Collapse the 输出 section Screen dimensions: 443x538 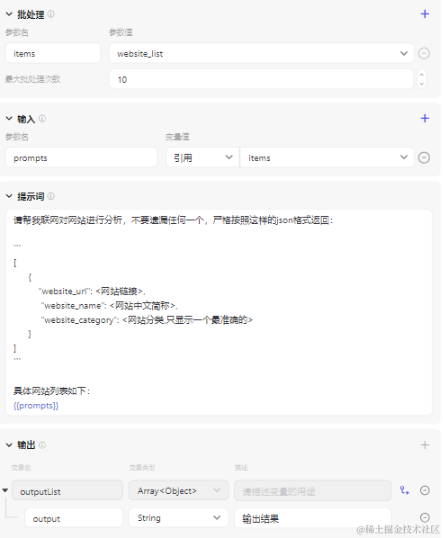click(x=9, y=445)
